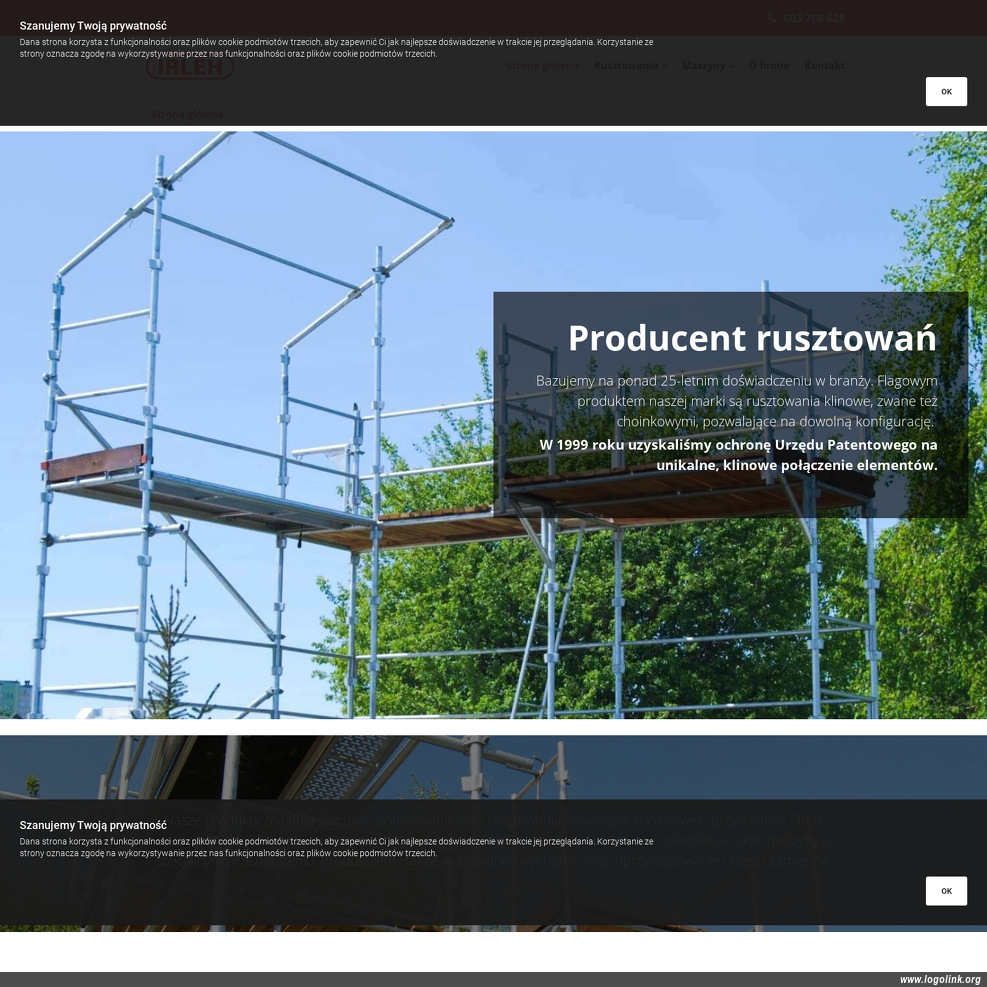Open the Rusztowania dropdown menu
This screenshot has height=987, width=987.
pyautogui.click(x=626, y=66)
